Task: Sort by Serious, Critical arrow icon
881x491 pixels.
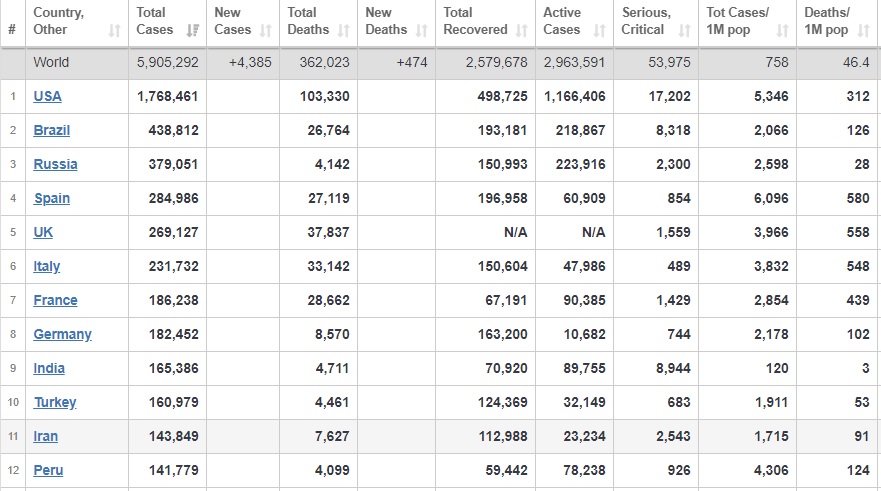Action: (684, 30)
